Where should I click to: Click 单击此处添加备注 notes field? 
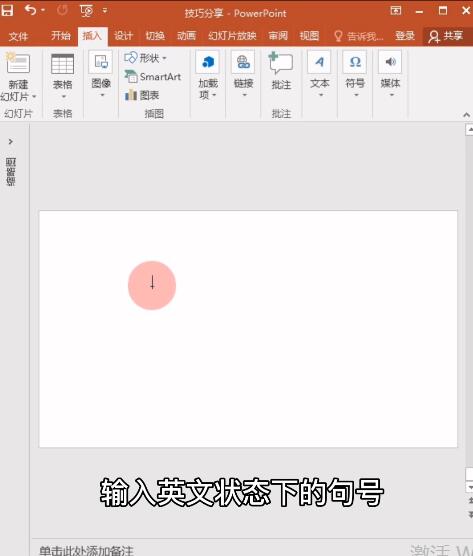click(x=86, y=551)
